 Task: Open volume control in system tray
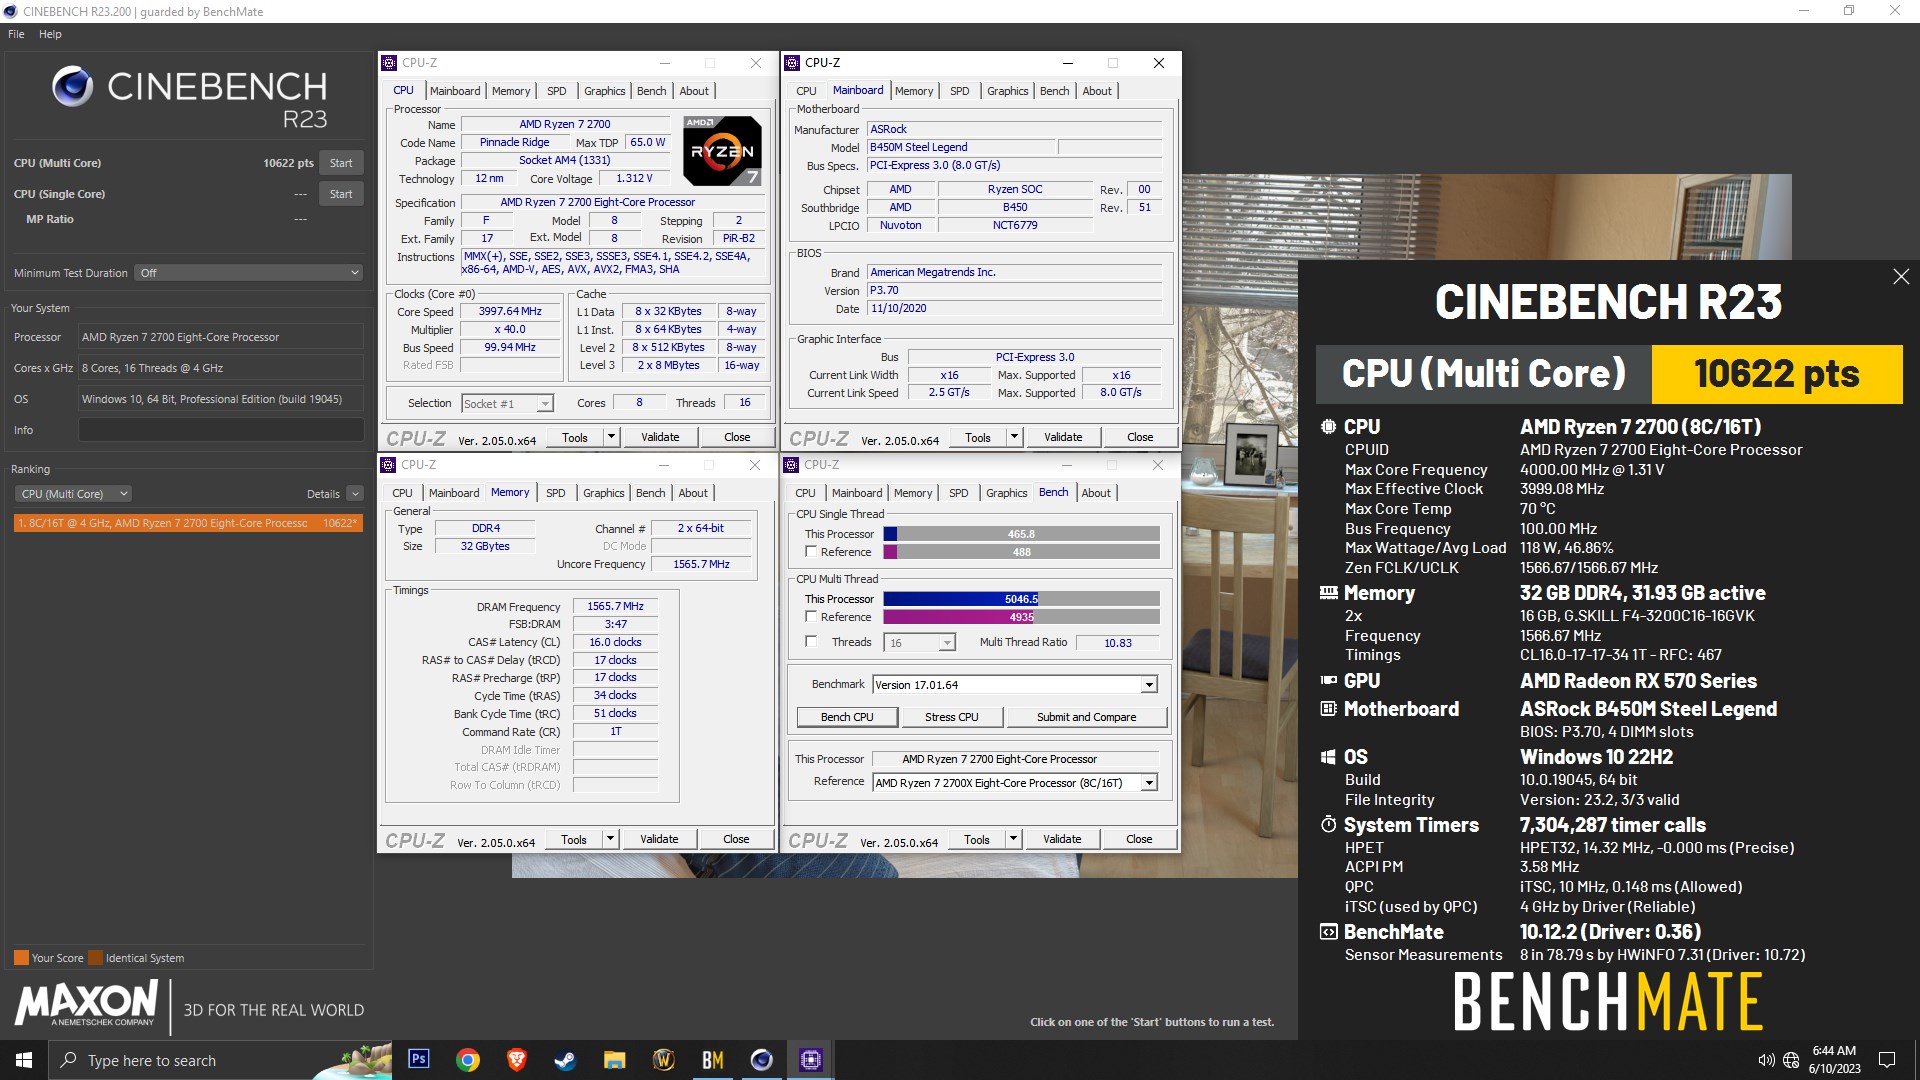click(x=1766, y=1060)
